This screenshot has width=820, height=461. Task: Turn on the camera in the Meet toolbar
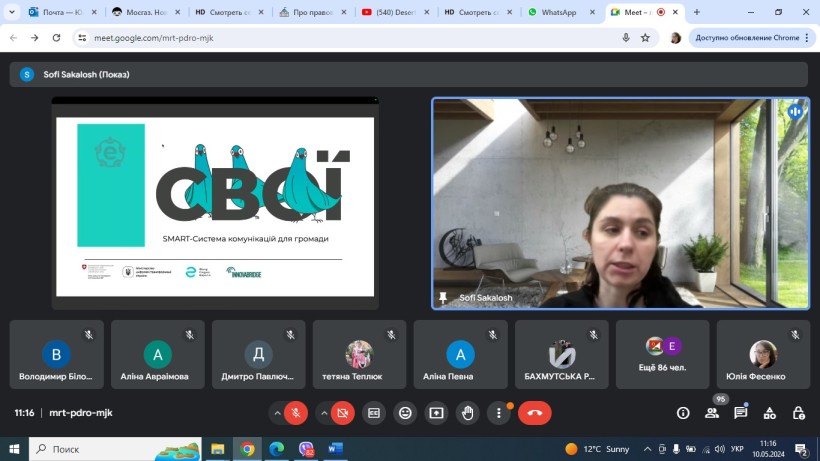coord(343,413)
